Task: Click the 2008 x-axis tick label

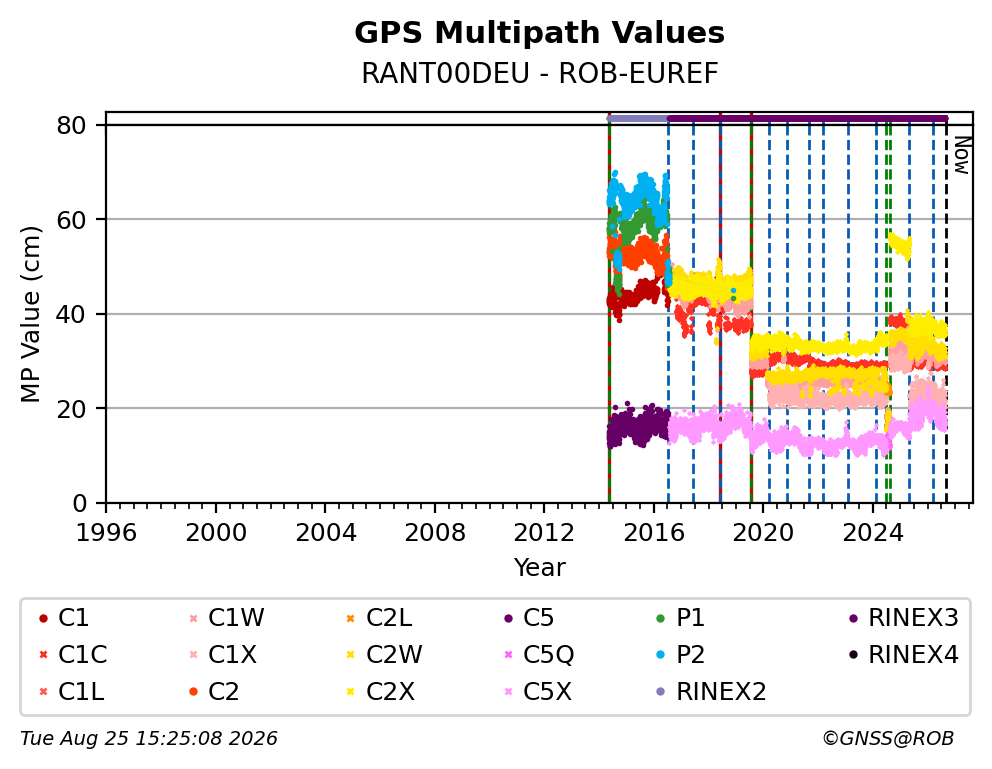Action: 435,533
